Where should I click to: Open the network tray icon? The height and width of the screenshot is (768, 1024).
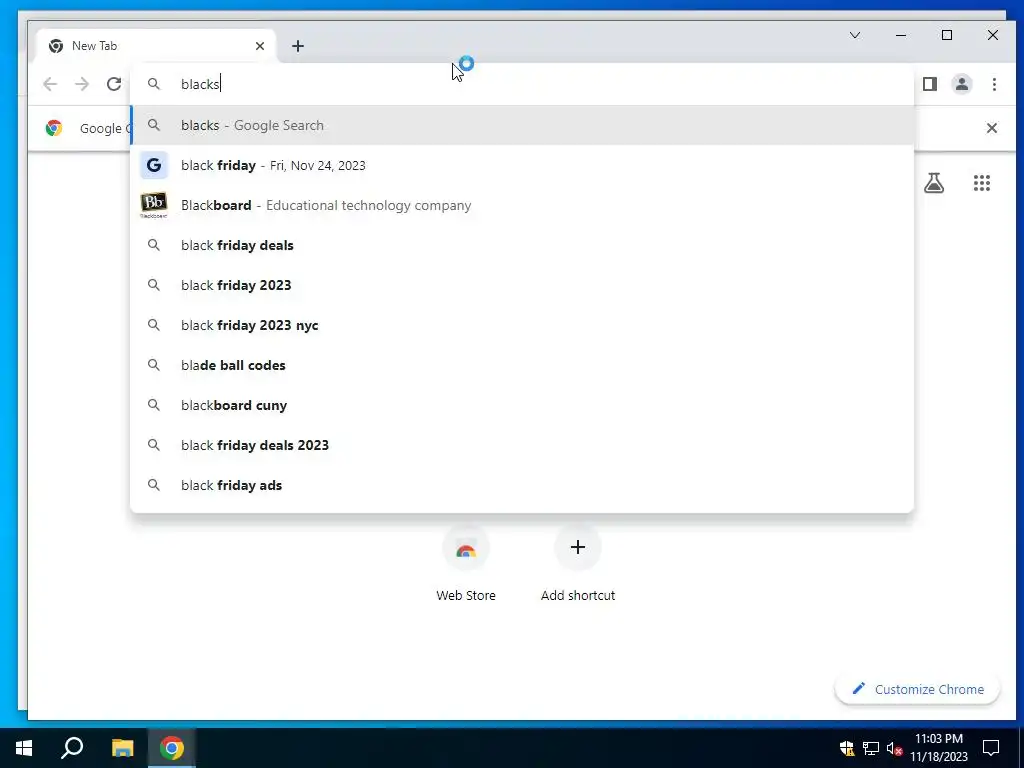coord(871,748)
